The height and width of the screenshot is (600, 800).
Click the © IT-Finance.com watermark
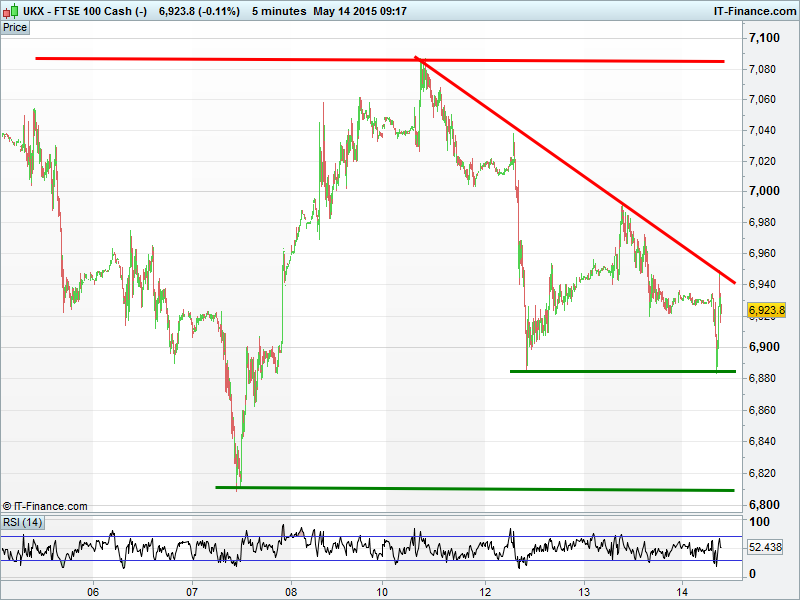45,506
